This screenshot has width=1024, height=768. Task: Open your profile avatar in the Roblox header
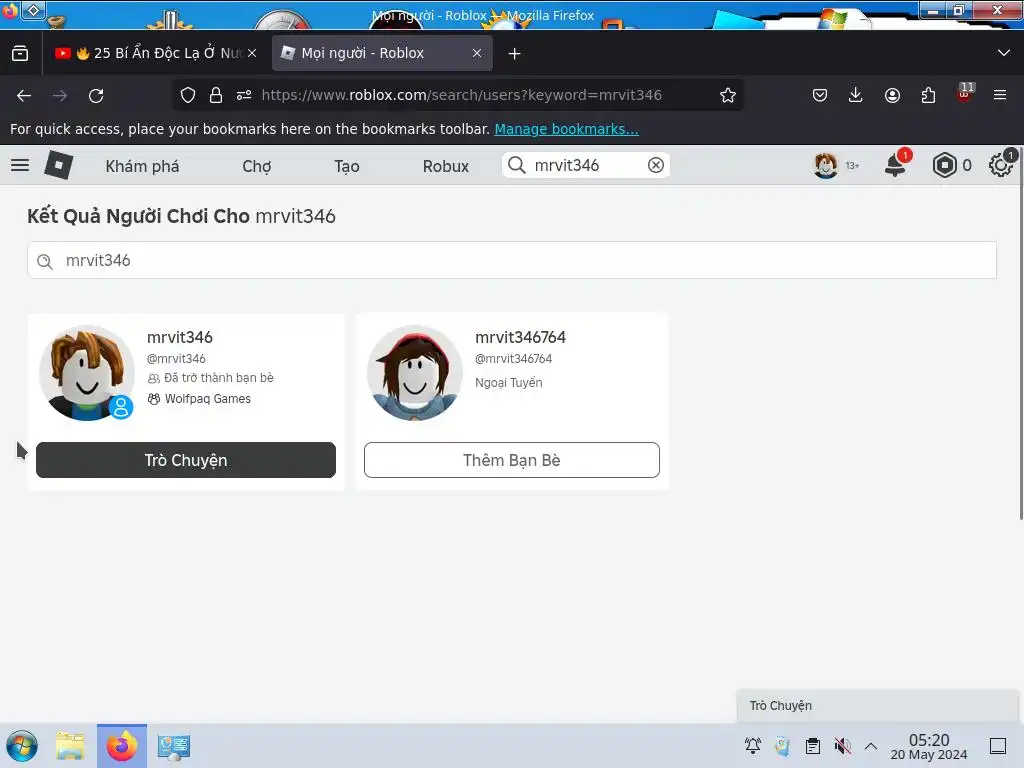tap(825, 165)
